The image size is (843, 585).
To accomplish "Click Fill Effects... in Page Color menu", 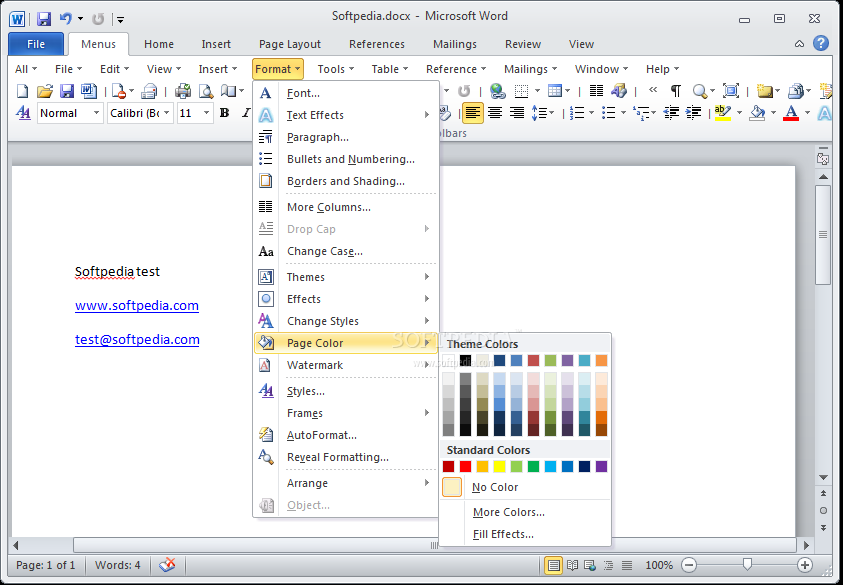I will (525, 534).
